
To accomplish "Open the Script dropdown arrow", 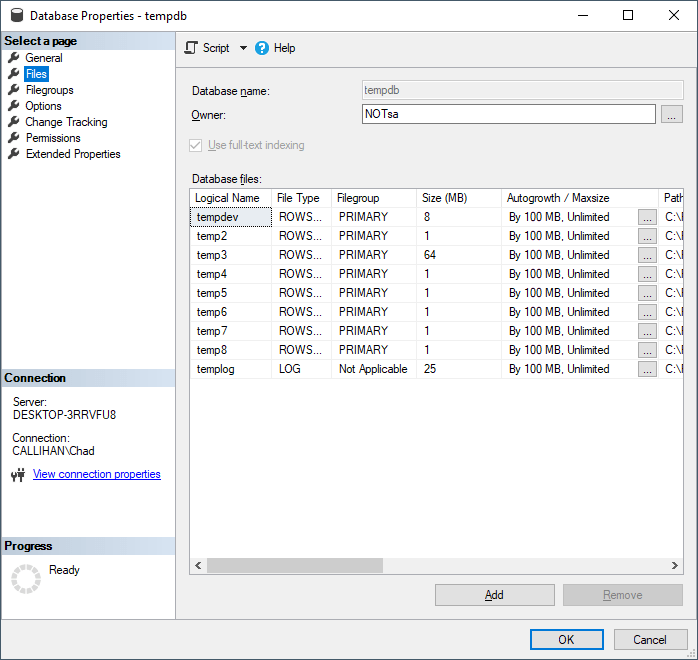I will coord(243,48).
